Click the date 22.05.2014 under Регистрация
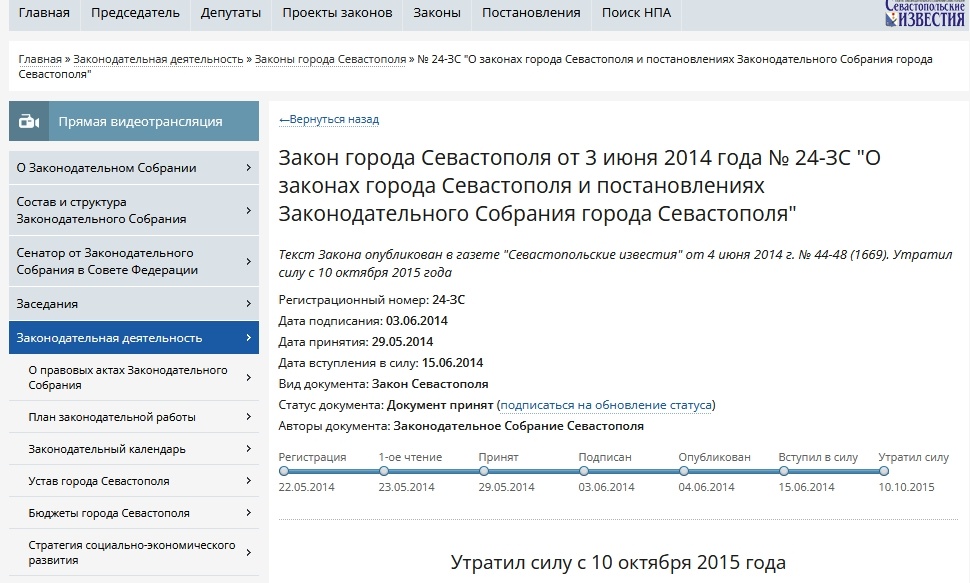 (x=306, y=487)
